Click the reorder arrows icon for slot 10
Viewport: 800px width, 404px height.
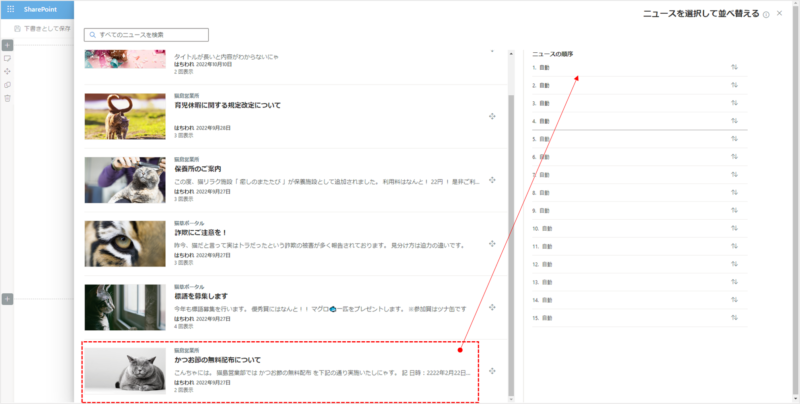tap(734, 228)
